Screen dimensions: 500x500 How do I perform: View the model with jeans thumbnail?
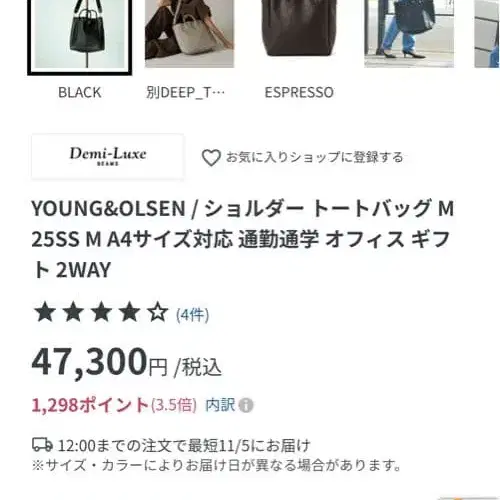coord(409,33)
